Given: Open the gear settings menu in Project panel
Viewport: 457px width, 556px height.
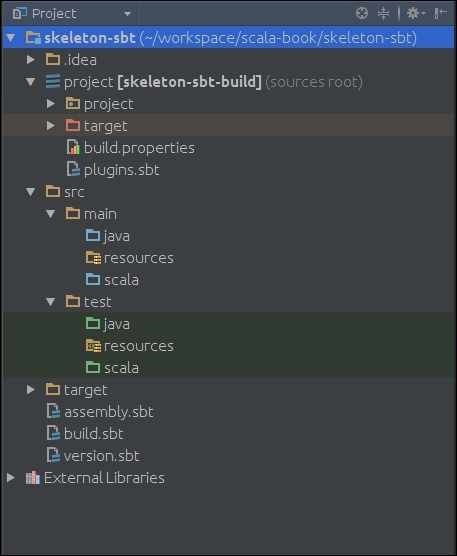Looking at the screenshot, I should click(x=416, y=13).
